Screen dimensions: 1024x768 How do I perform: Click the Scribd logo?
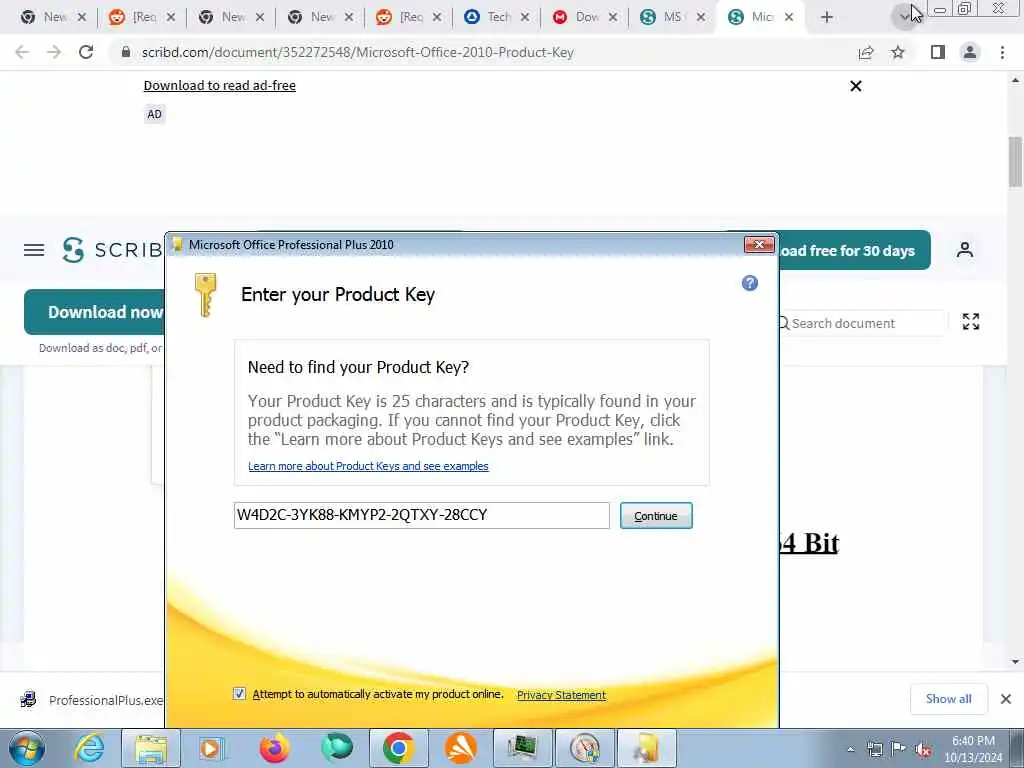coord(112,249)
